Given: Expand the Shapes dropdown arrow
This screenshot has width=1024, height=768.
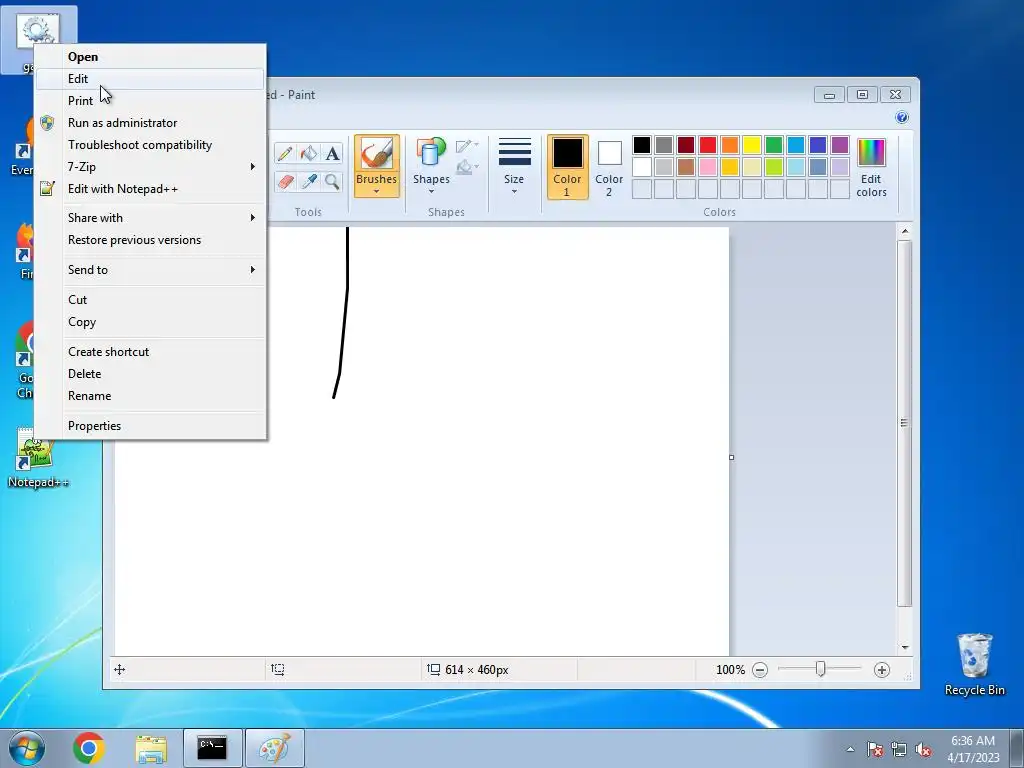Looking at the screenshot, I should [431, 191].
